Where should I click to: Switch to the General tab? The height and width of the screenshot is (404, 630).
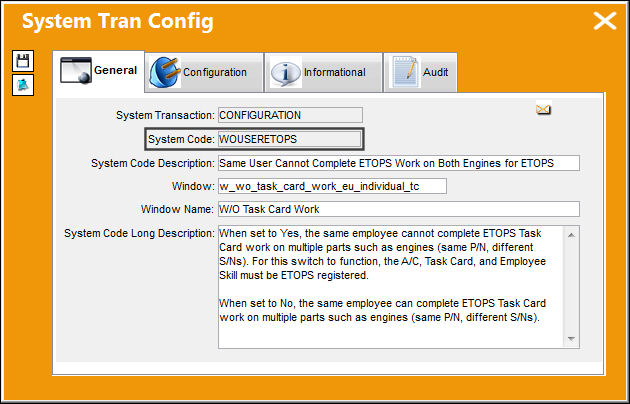click(99, 71)
